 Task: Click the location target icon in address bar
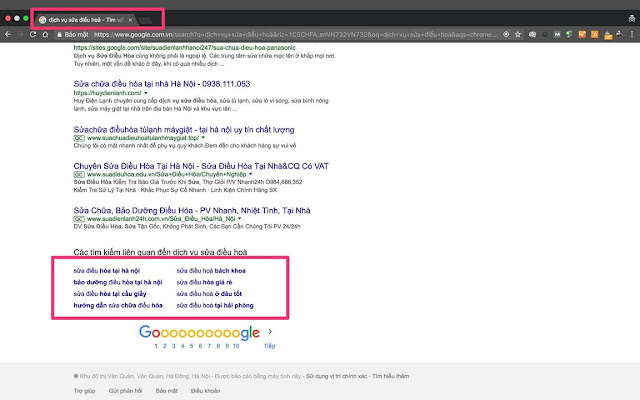[506, 35]
